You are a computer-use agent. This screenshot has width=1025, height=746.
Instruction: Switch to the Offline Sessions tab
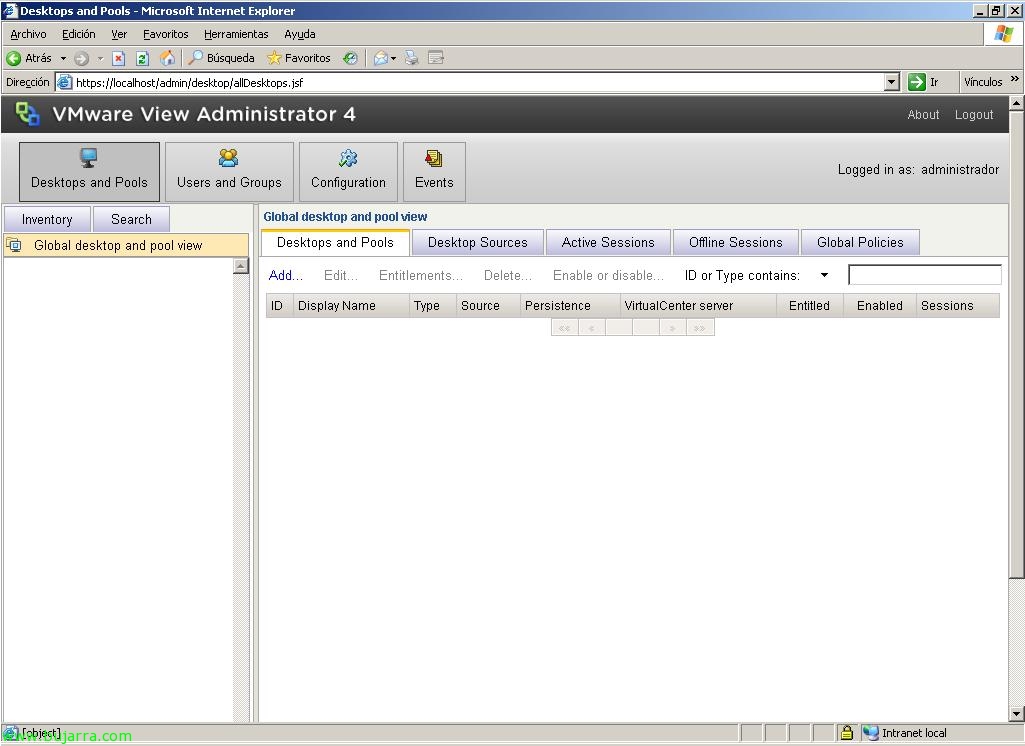(x=735, y=243)
